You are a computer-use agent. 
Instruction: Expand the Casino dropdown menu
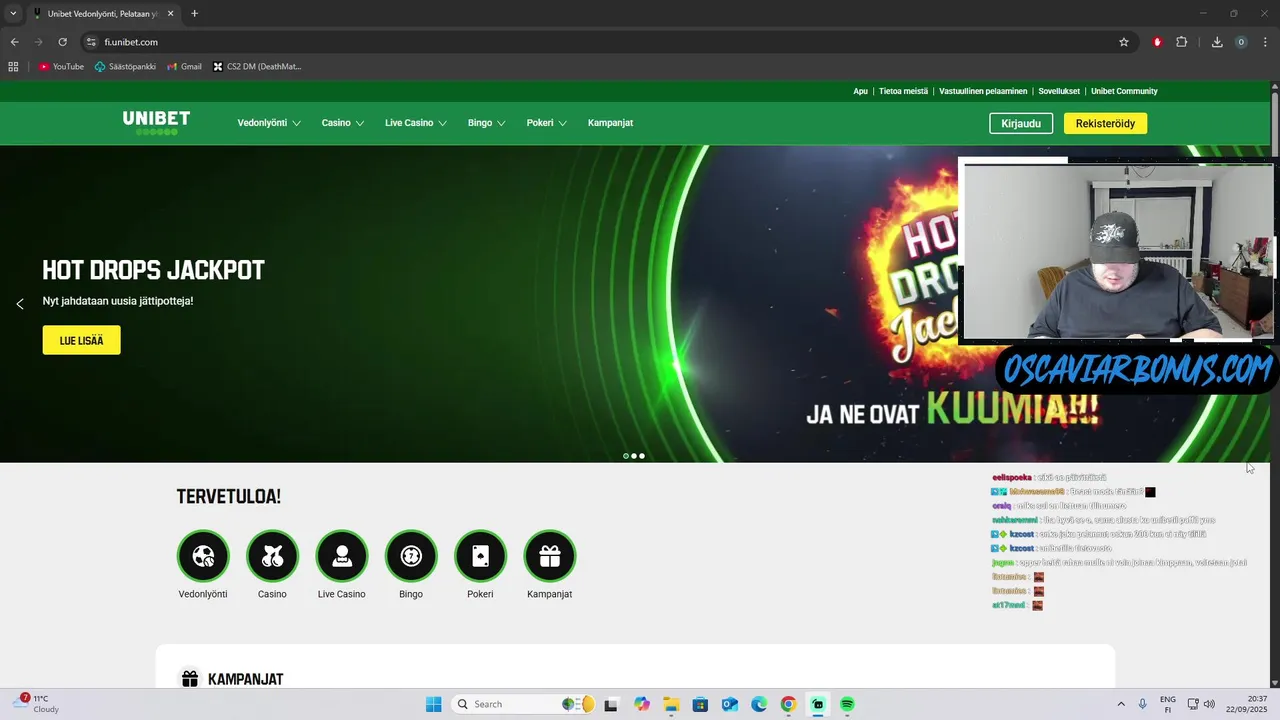pyautogui.click(x=343, y=123)
